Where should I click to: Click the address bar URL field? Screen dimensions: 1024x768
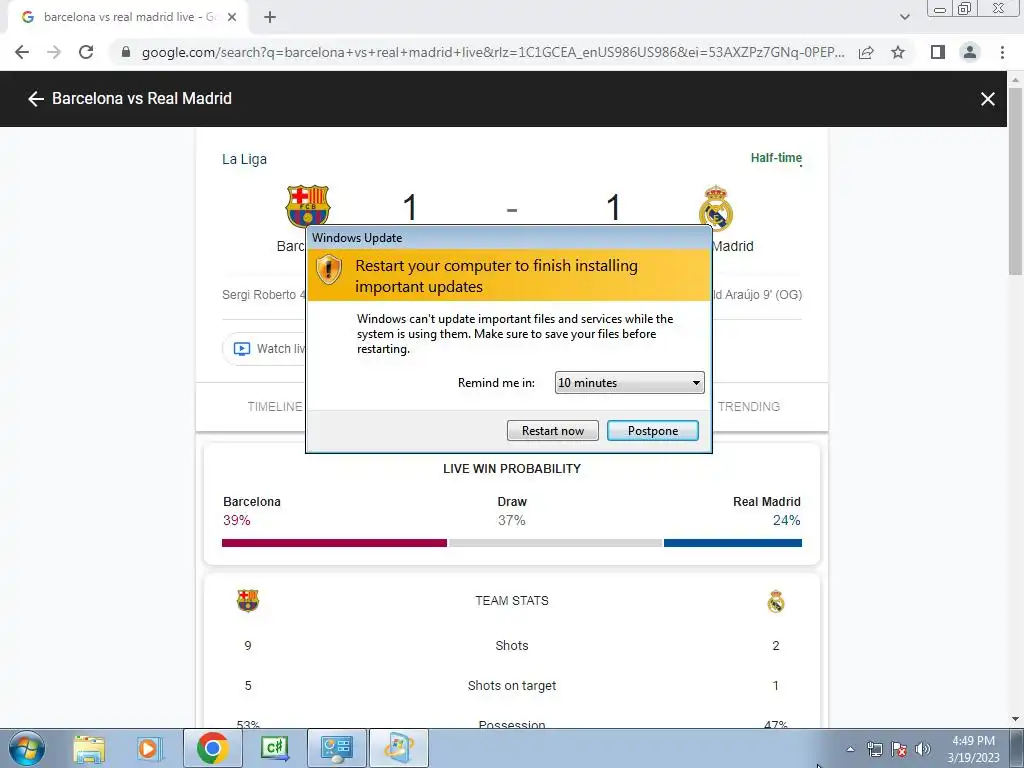493,52
